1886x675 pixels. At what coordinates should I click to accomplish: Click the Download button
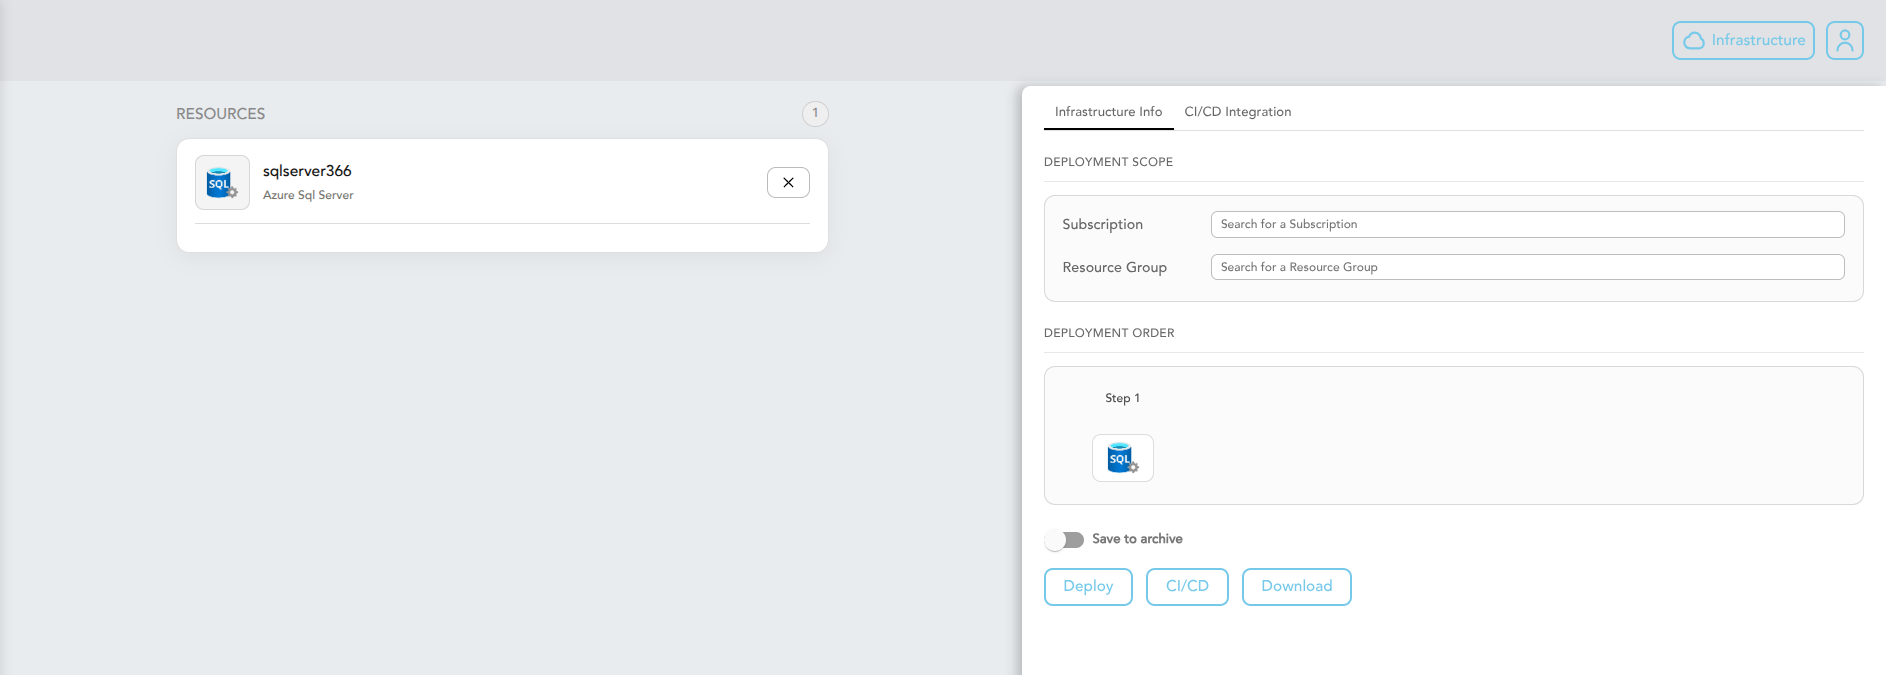[1296, 587]
